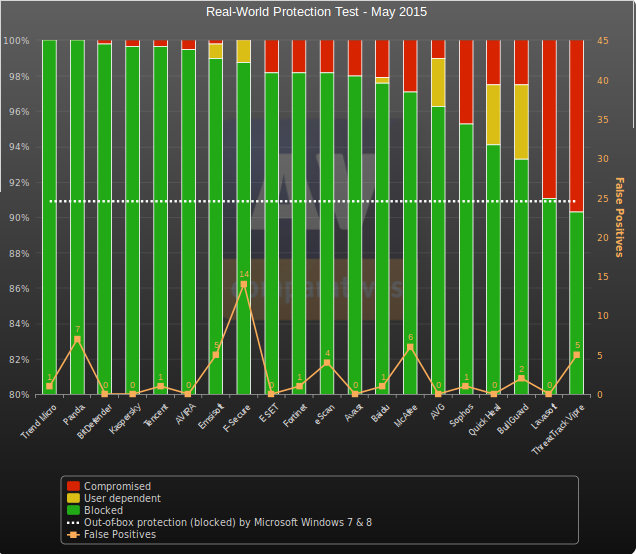Click the green Blocked bar for BitDefender
Viewport: 636px width, 554px height.
(105, 219)
